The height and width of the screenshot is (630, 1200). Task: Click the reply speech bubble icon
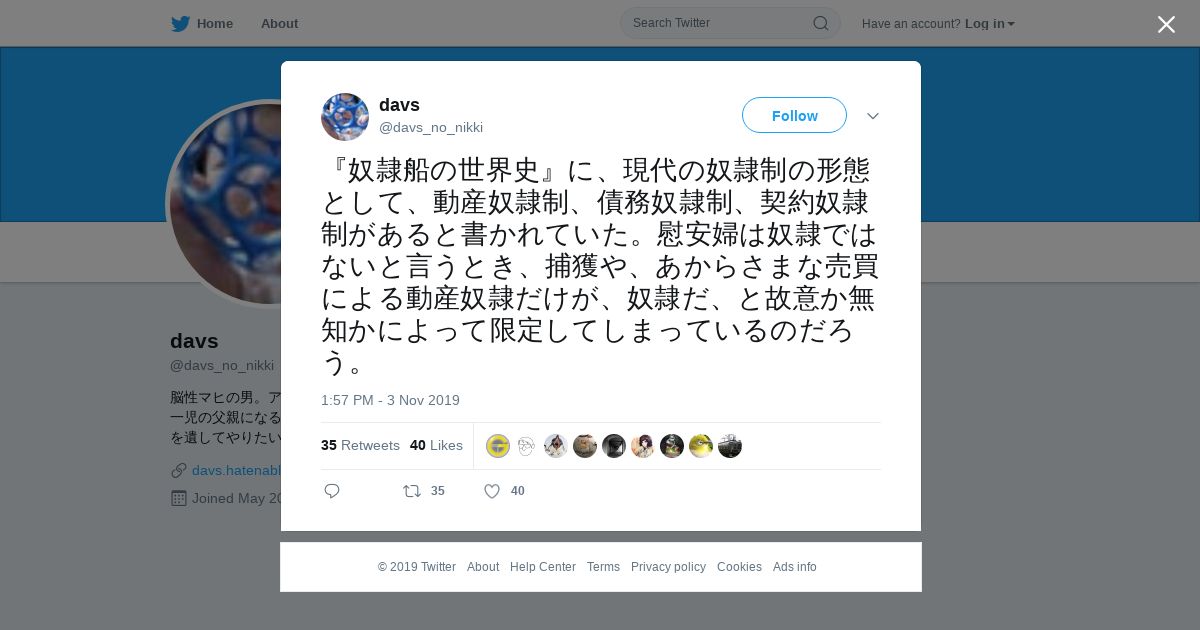(x=332, y=491)
